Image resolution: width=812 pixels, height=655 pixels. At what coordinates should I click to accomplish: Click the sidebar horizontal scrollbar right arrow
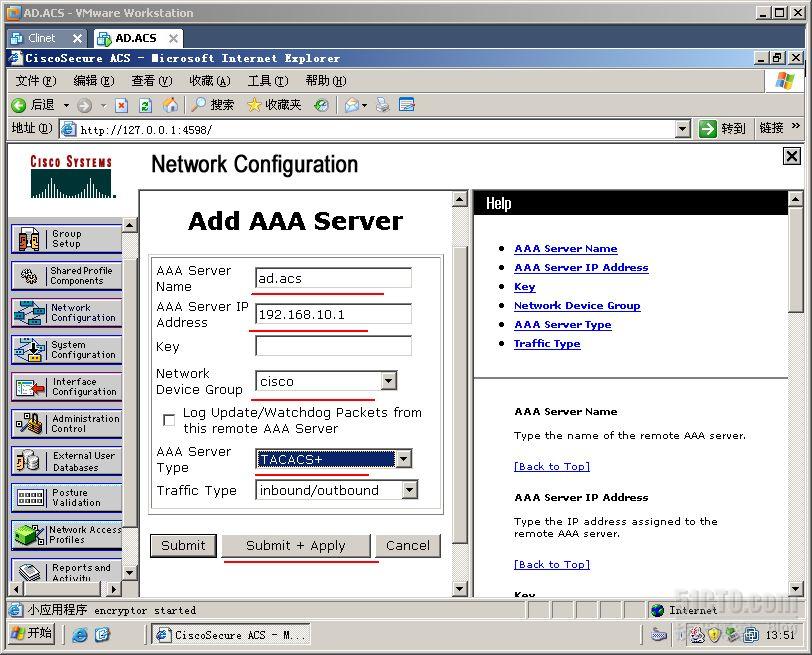(114, 589)
